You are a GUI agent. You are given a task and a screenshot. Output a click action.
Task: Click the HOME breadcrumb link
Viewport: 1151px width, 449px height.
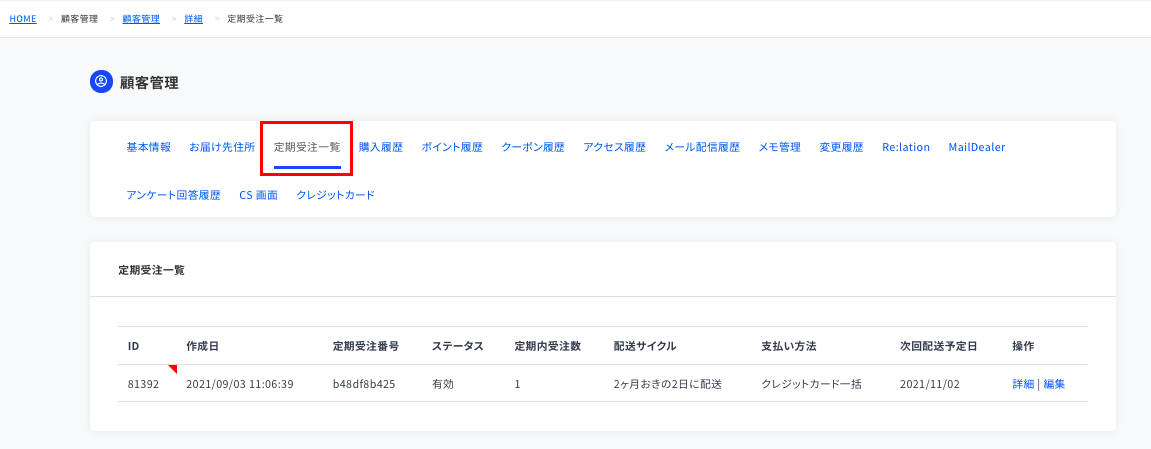coord(23,19)
